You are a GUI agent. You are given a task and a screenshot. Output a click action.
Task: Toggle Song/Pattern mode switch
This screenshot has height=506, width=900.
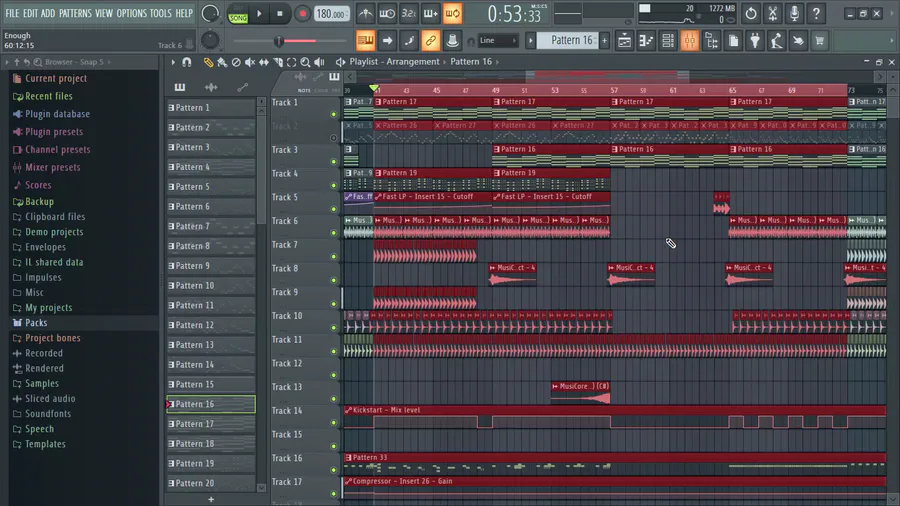(238, 14)
